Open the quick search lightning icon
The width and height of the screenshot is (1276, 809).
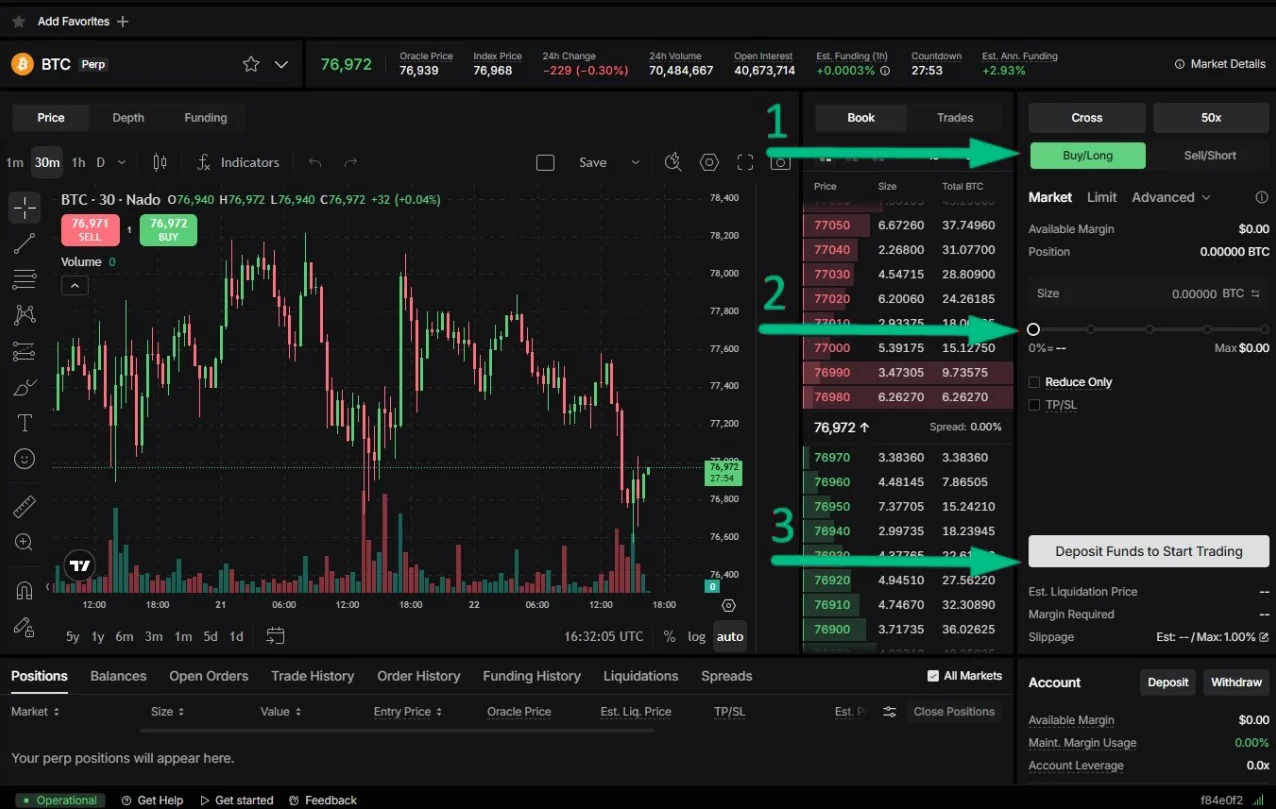(x=673, y=162)
